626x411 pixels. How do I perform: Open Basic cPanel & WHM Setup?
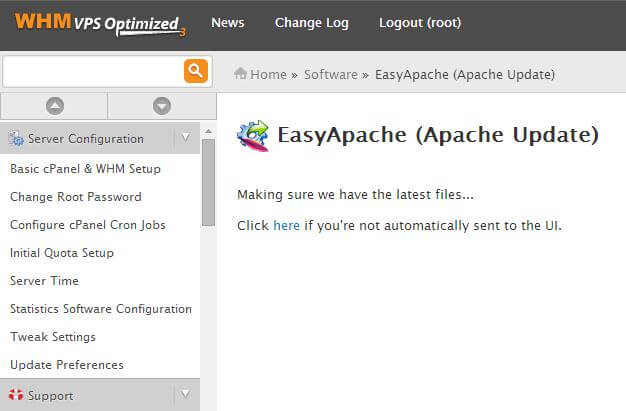[85, 169]
